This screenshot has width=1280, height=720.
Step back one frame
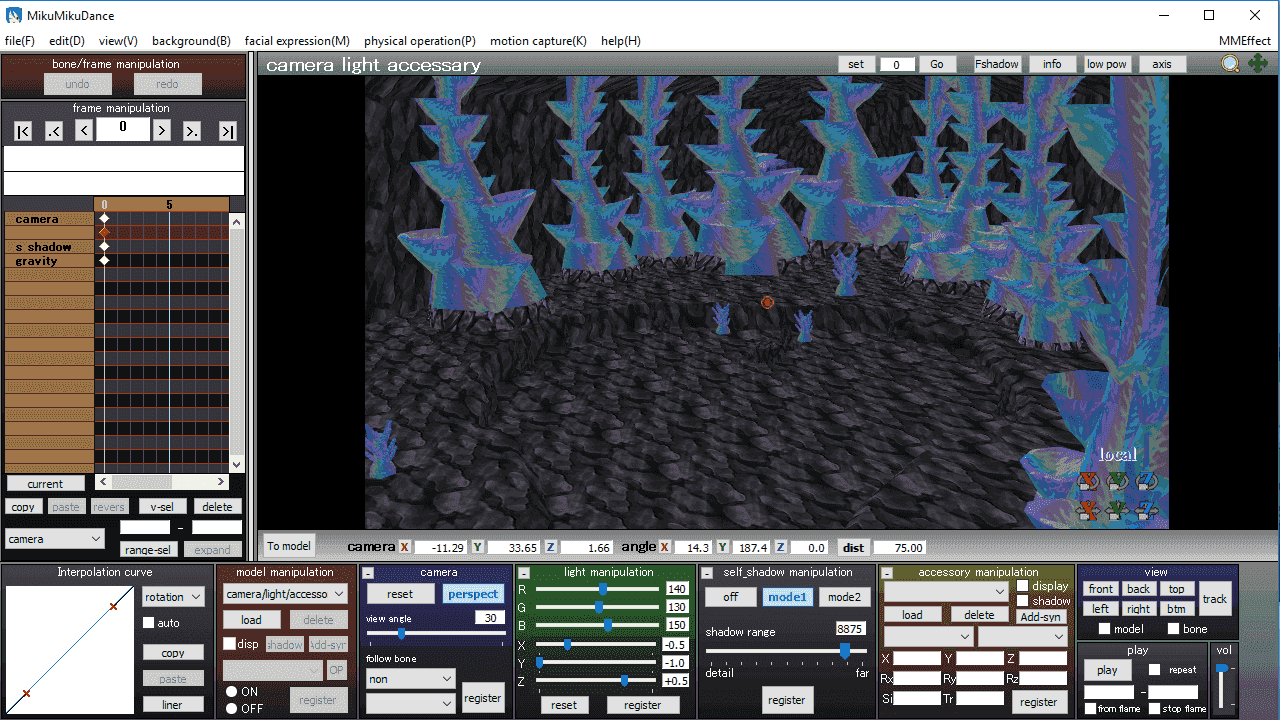point(84,131)
